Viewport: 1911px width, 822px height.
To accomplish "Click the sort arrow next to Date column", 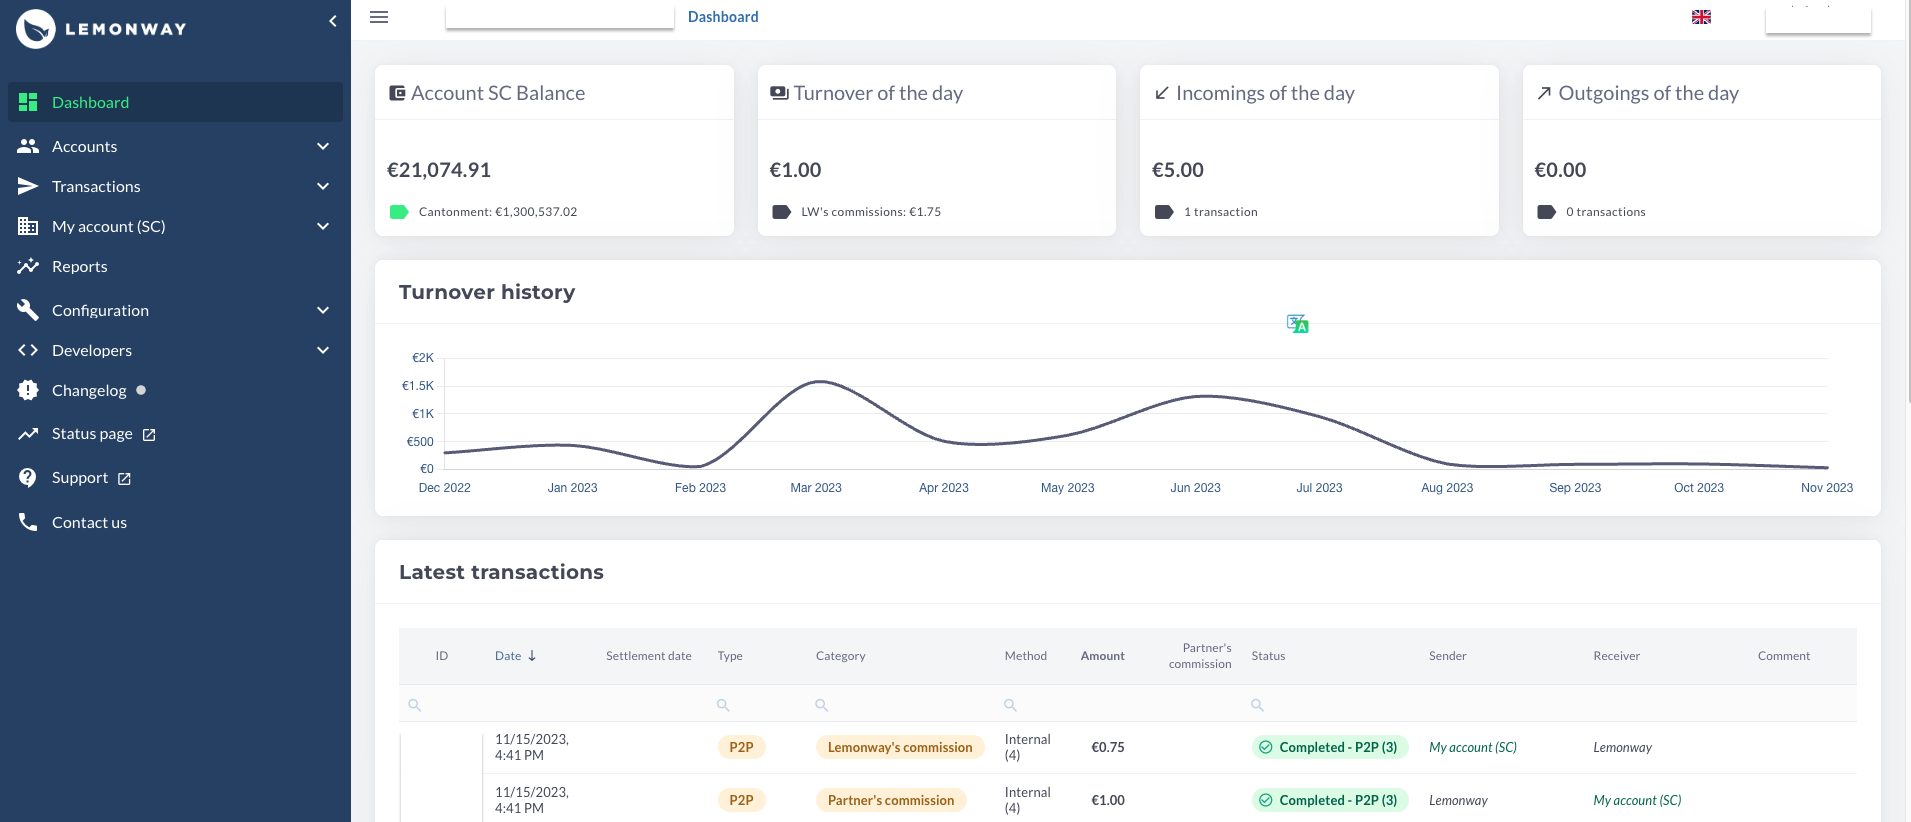I will click(x=532, y=656).
